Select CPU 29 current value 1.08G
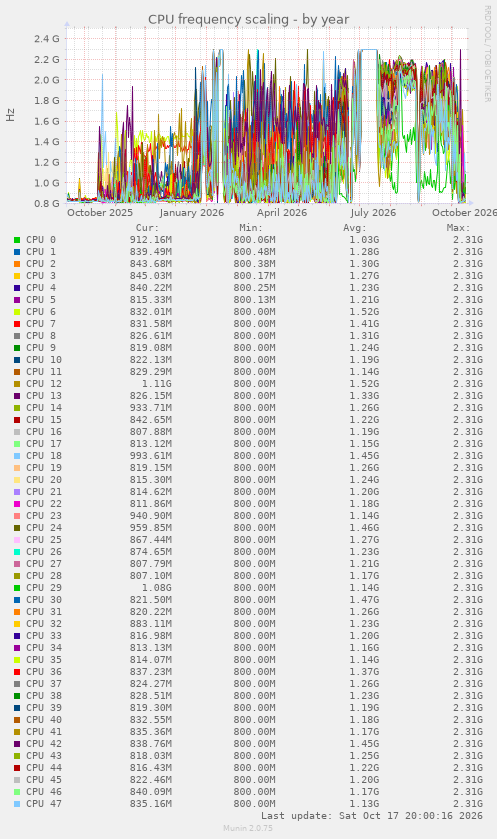This screenshot has height=839, width=497. 157,588
